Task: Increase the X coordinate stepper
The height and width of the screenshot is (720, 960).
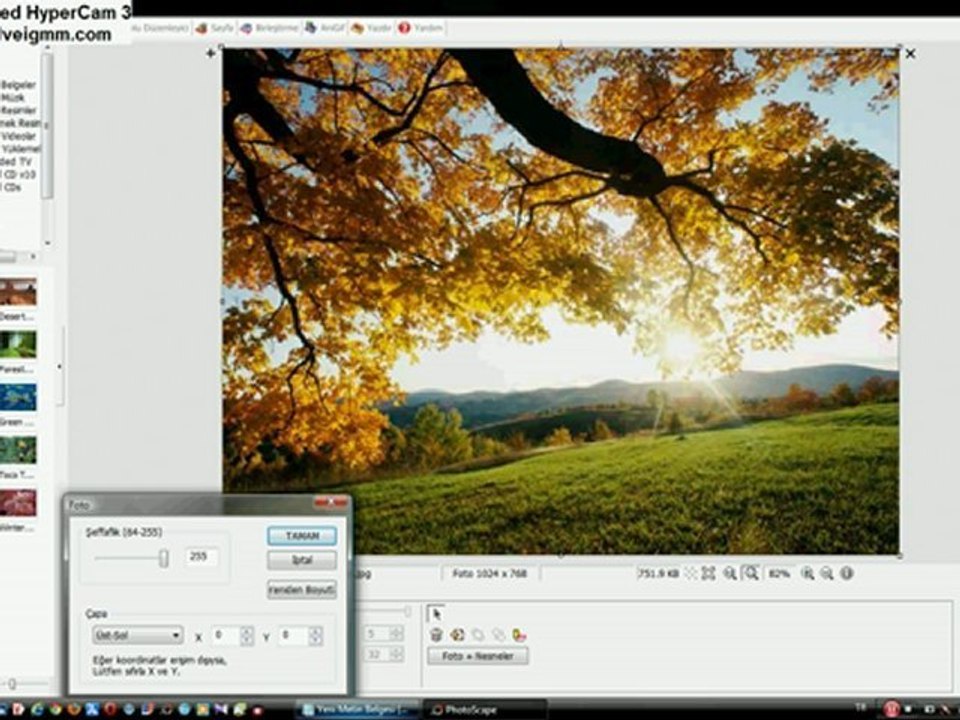Action: coord(247,631)
